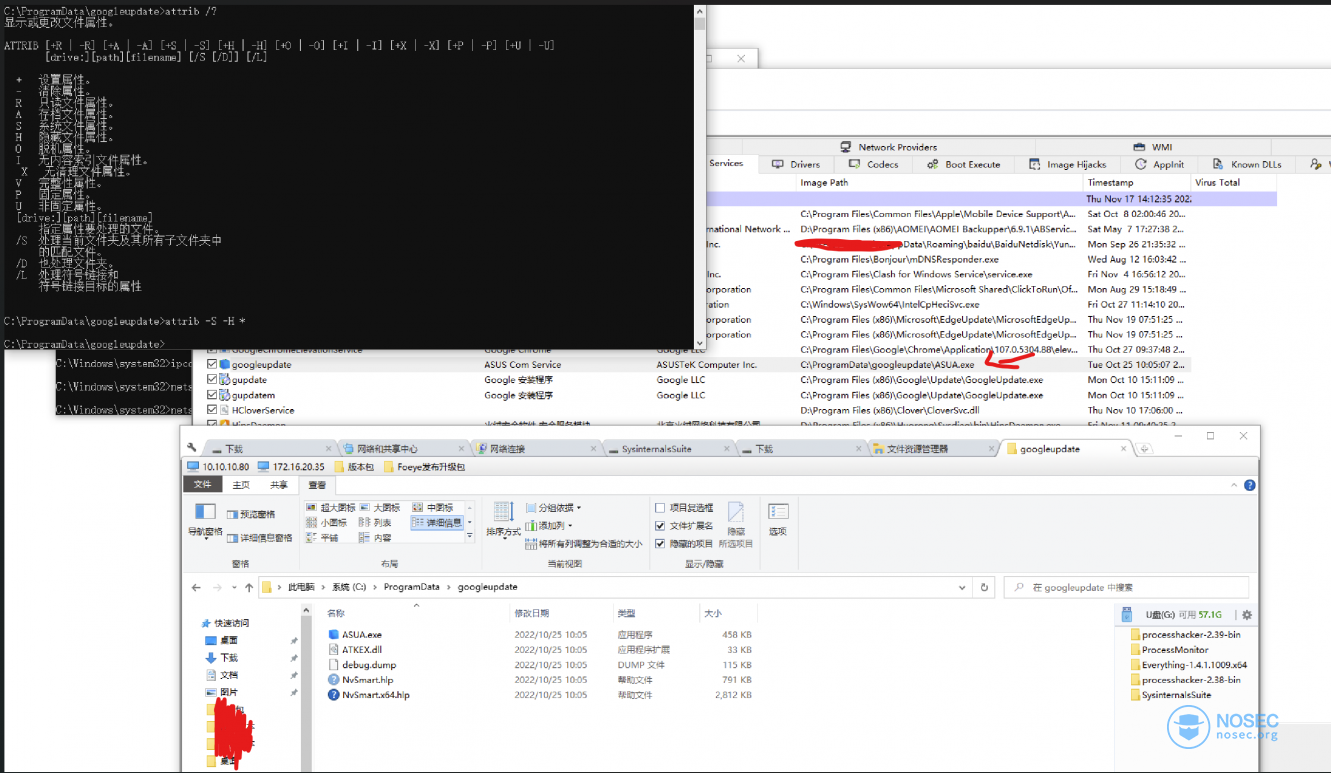Open the 10.10.10.80 bookmark
Screen dimensions: 1331x773
pyautogui.click(x=218, y=467)
